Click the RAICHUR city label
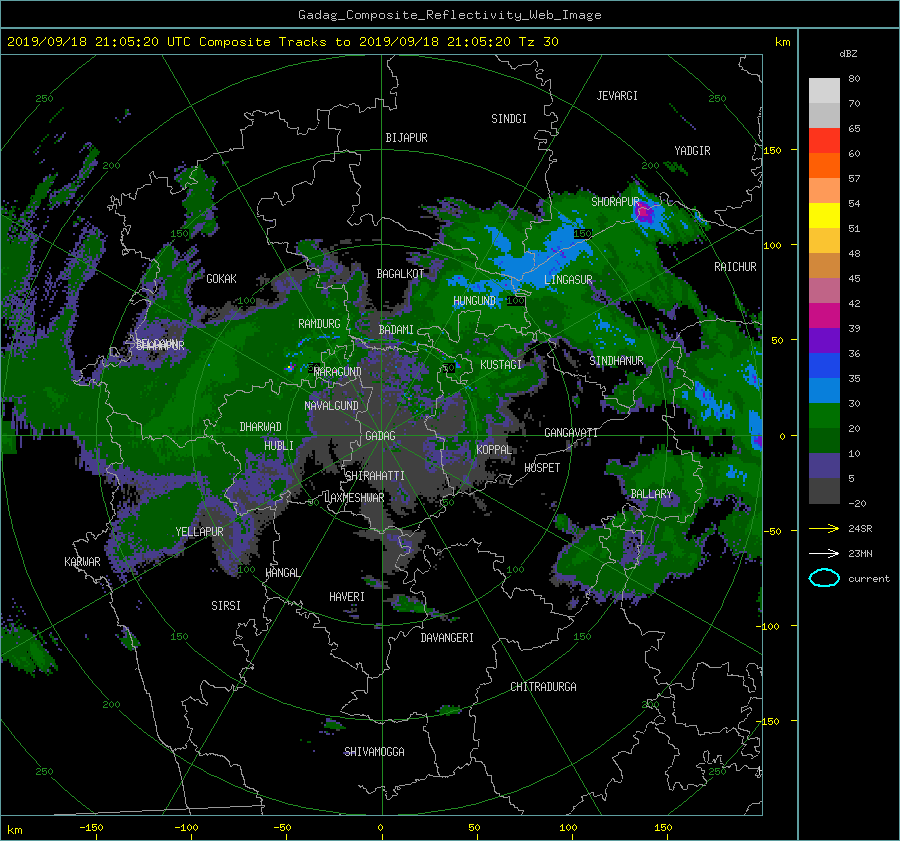Screen dimensions: 900x841 [735, 267]
